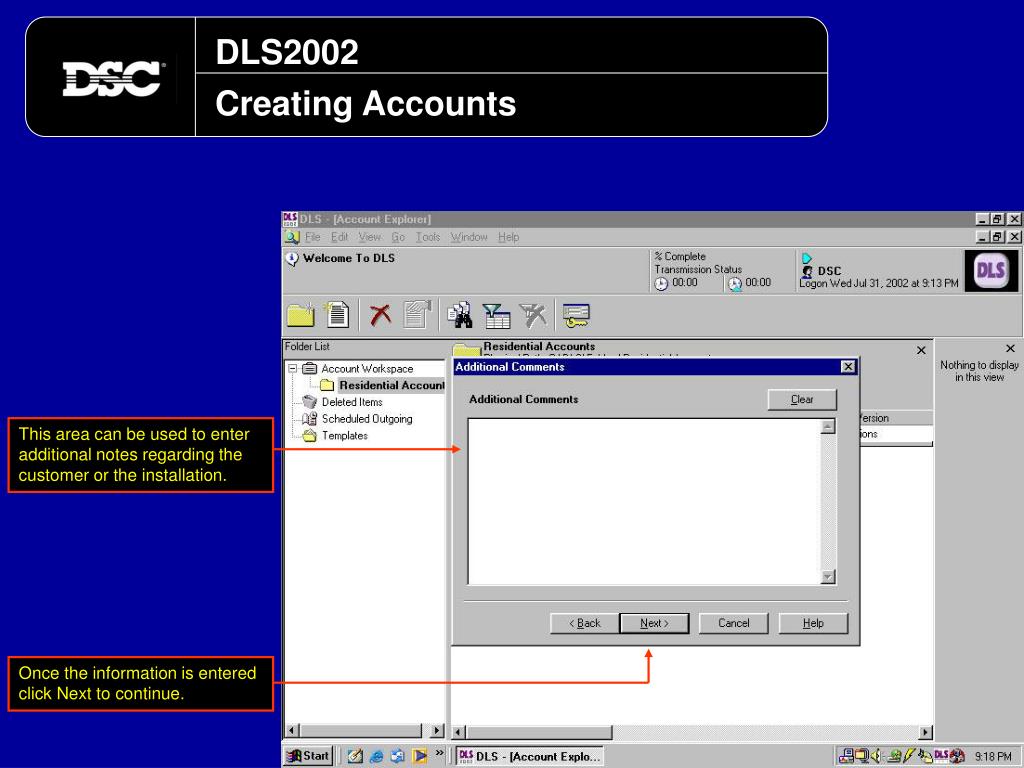The height and width of the screenshot is (768, 1024).
Task: Click the Clear button
Action: click(x=802, y=400)
